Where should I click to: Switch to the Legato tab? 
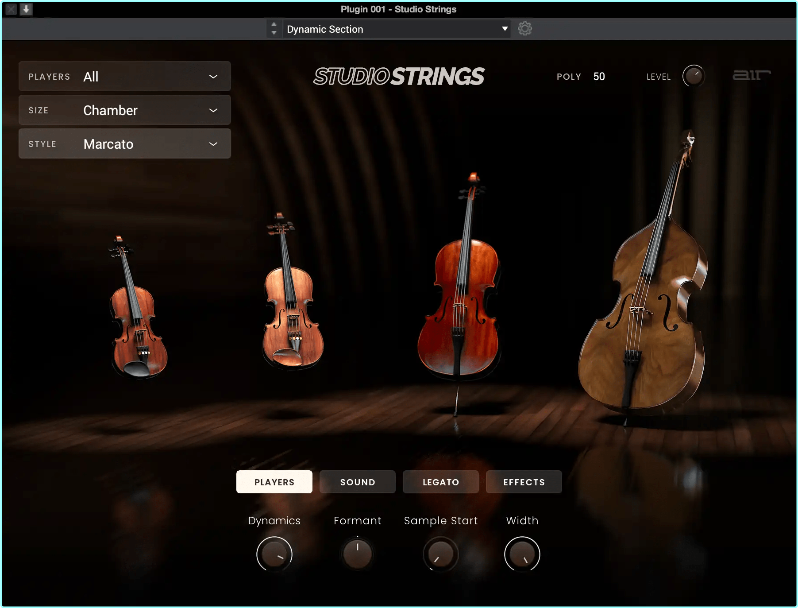click(x=441, y=481)
